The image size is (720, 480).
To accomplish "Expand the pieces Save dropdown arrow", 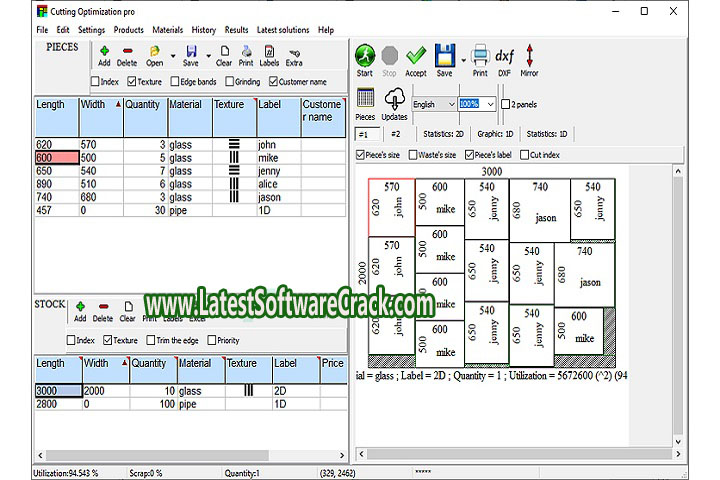I will 208,56.
